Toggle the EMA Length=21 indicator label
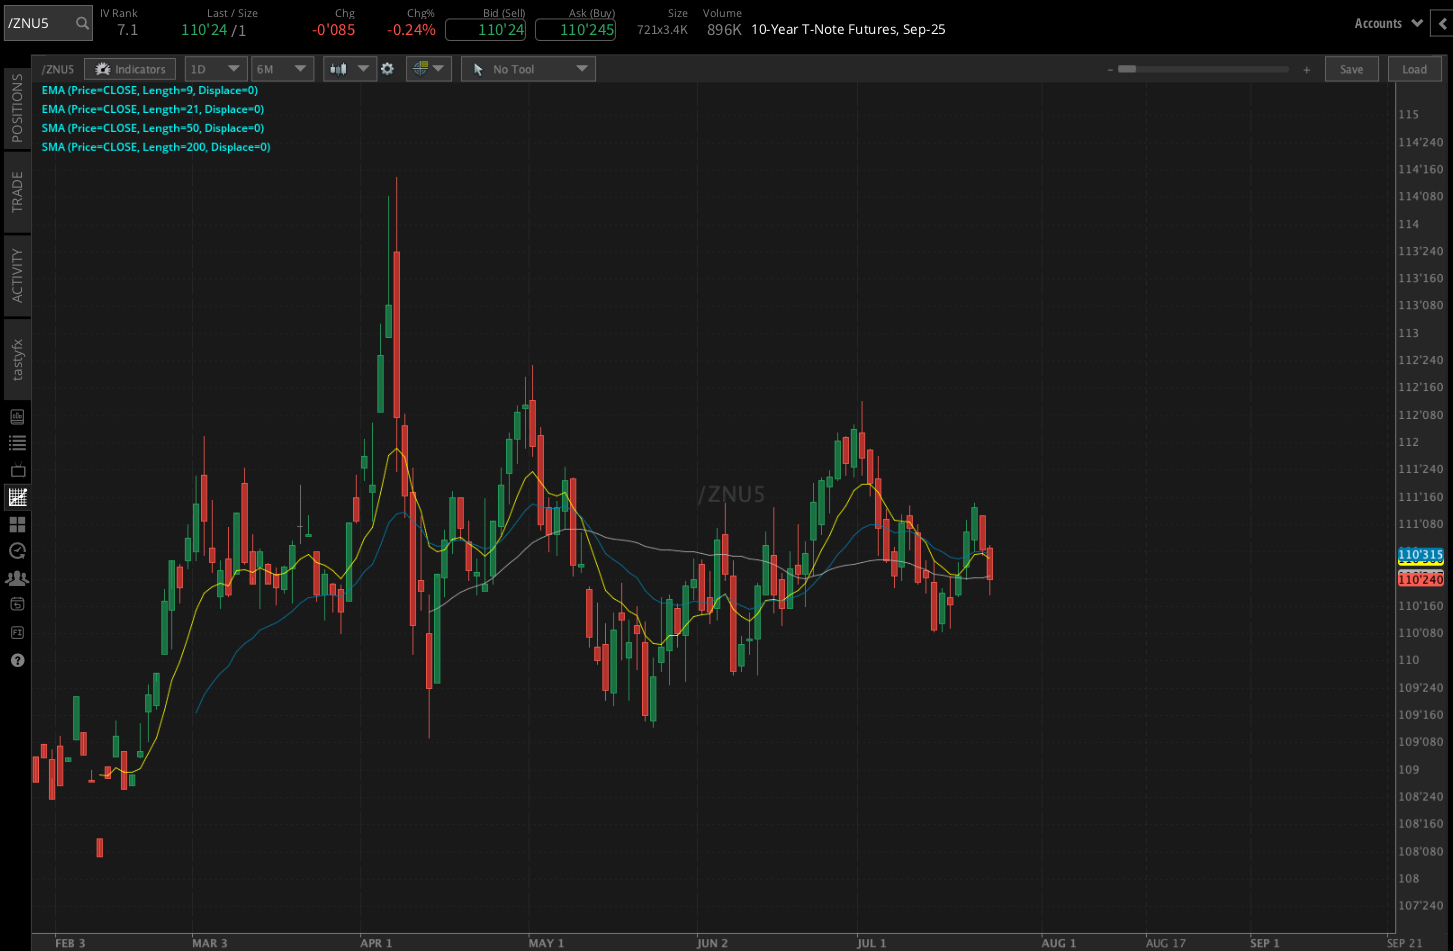 [152, 109]
